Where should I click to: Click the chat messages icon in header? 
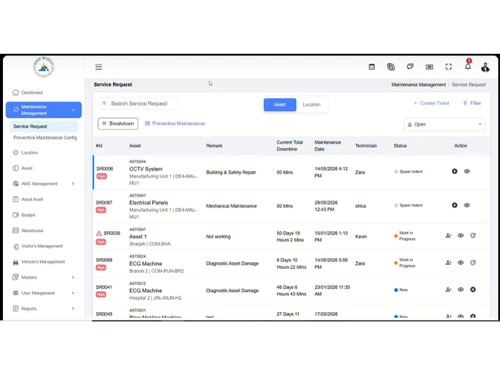(x=410, y=67)
